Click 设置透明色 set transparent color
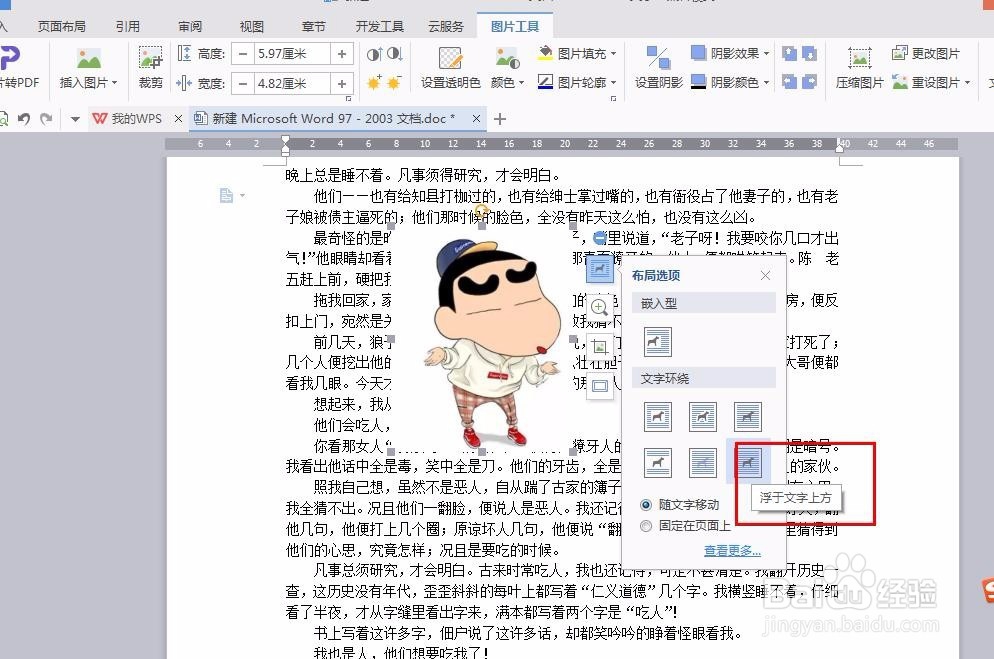 pyautogui.click(x=451, y=67)
